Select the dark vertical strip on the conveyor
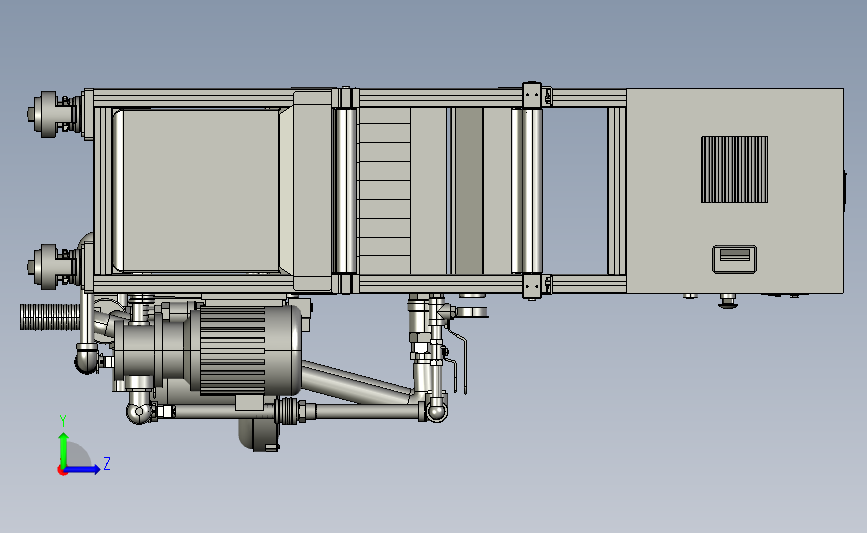 click(468, 191)
